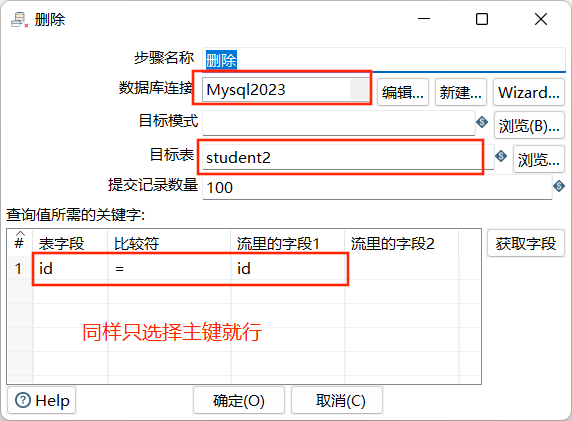Click 浏览(B)... to browse target schema
The height and width of the screenshot is (421, 572).
[x=529, y=125]
